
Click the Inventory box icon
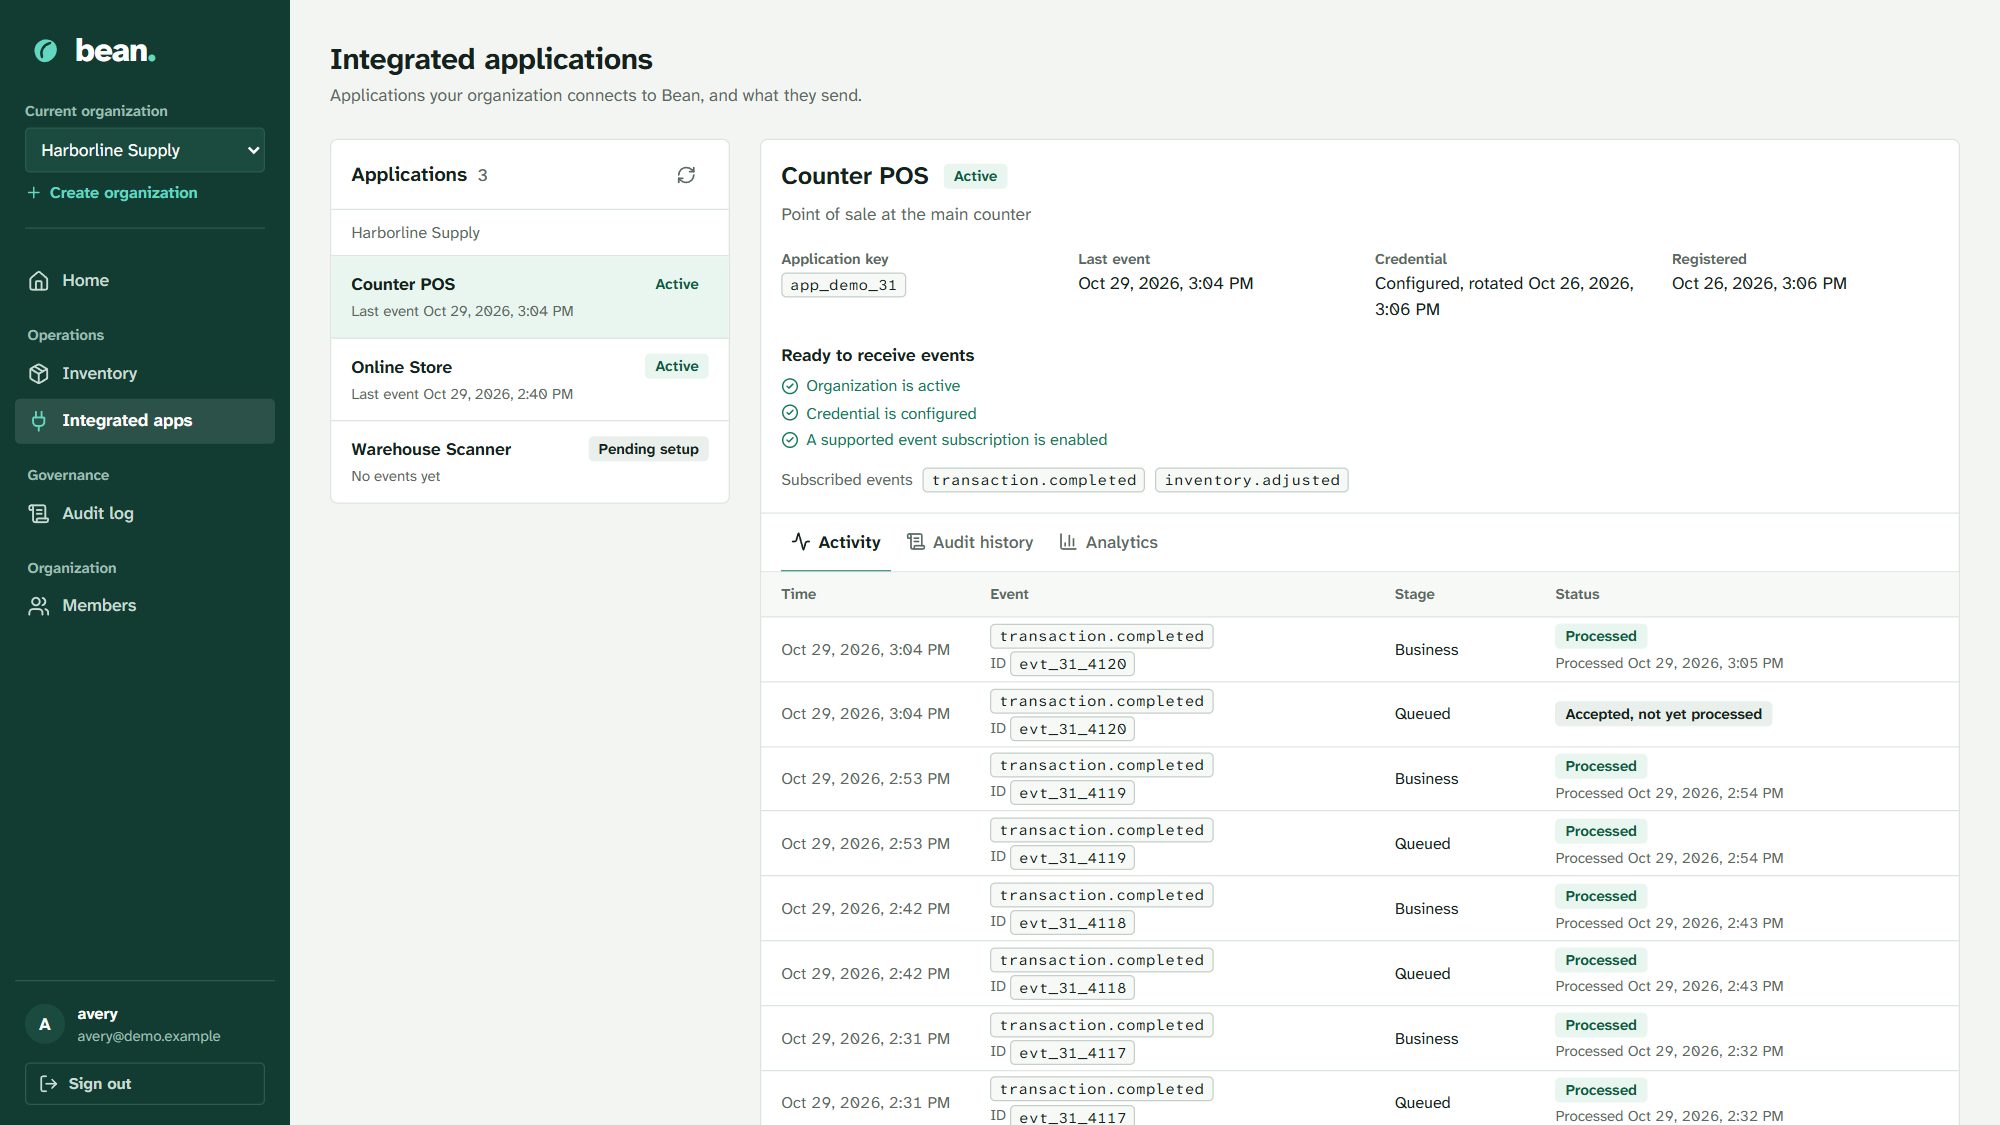pos(39,374)
